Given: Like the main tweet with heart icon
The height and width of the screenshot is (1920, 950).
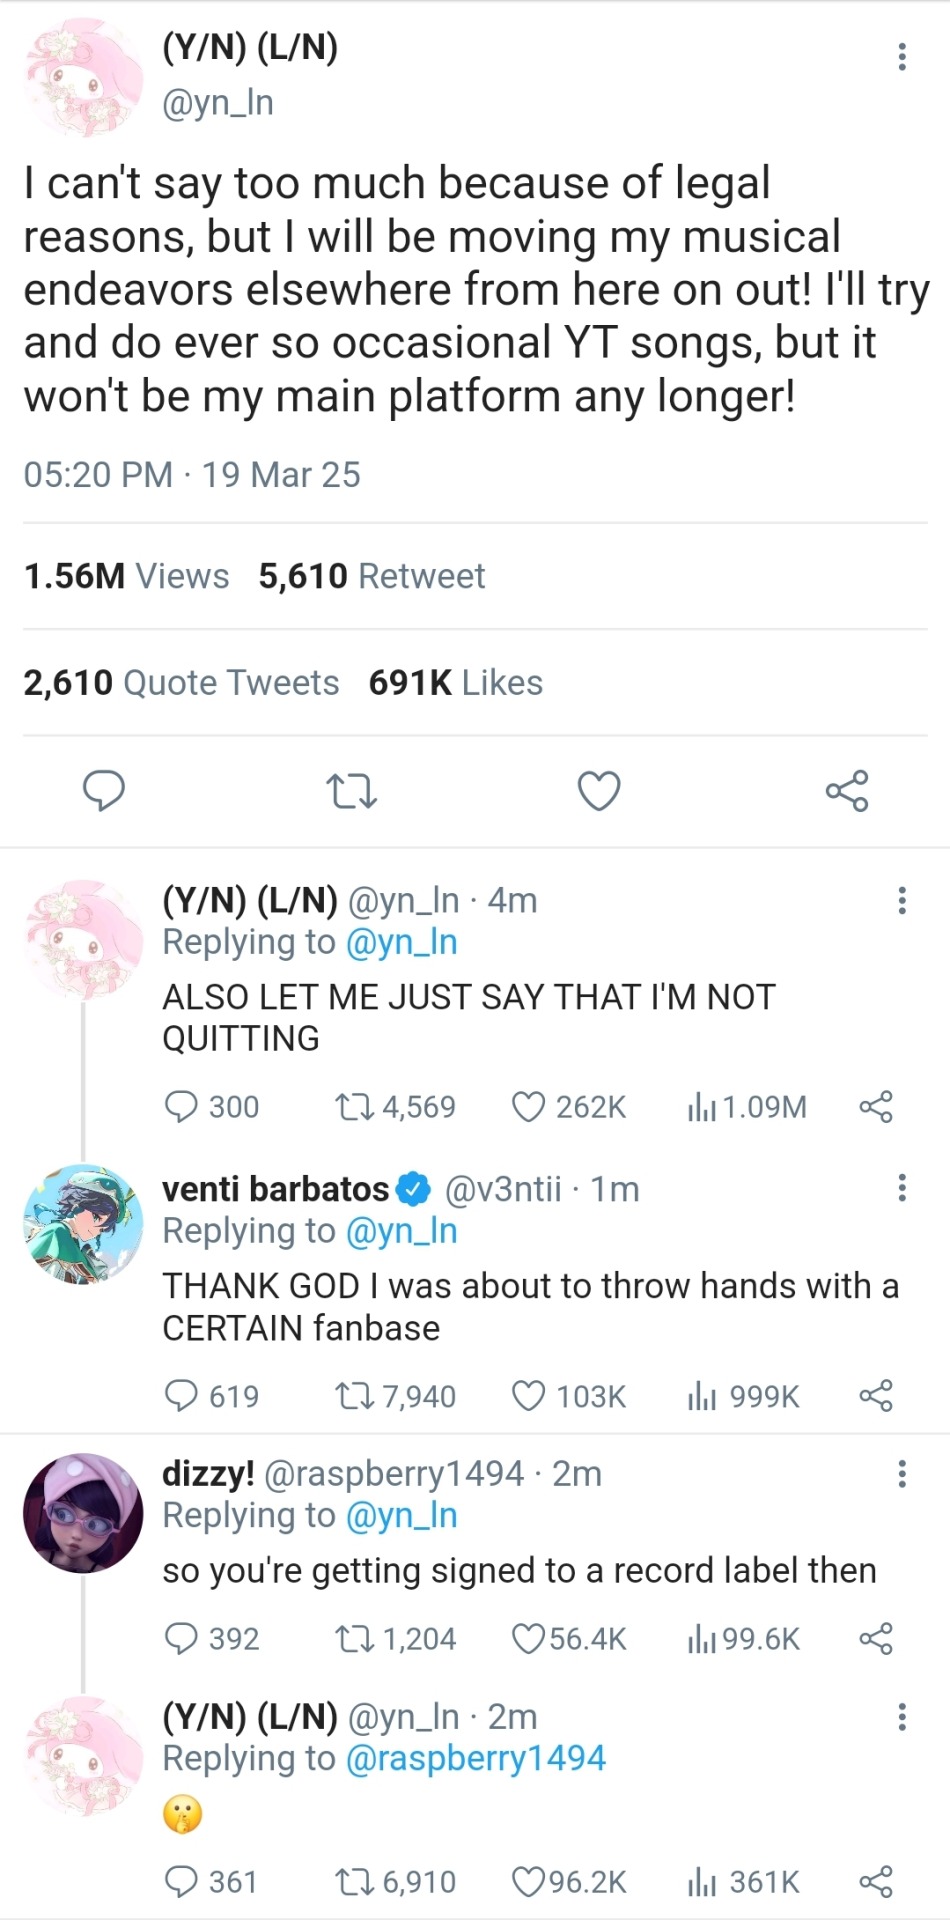Looking at the screenshot, I should [x=599, y=791].
